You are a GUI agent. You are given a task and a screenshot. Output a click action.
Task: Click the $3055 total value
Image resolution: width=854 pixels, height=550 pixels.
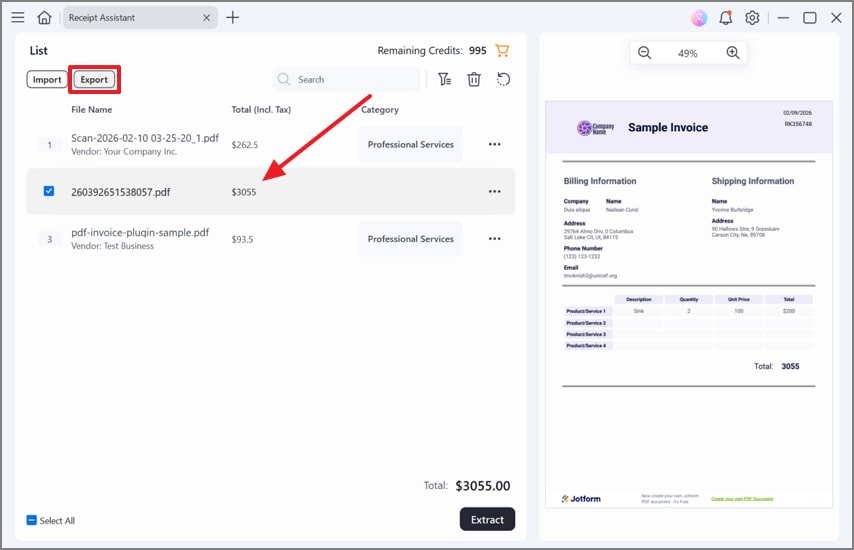(243, 192)
